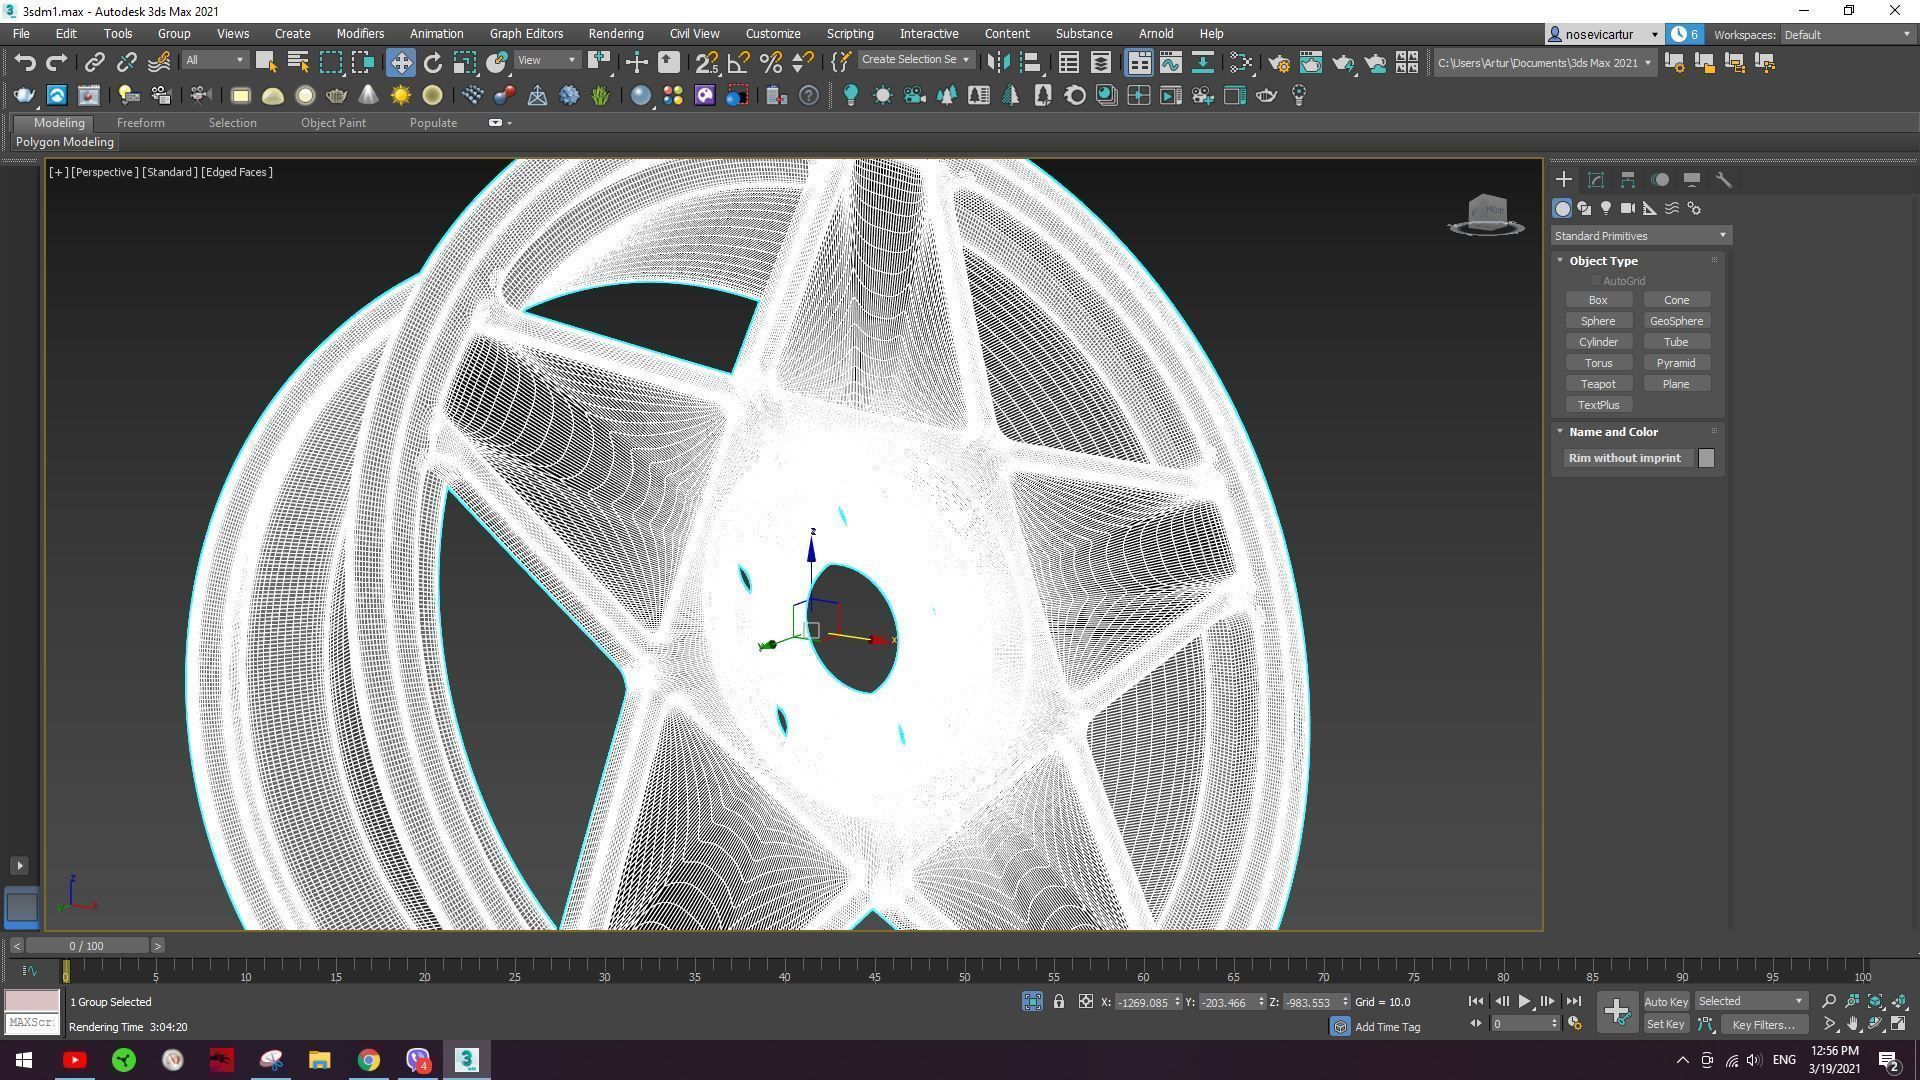The height and width of the screenshot is (1080, 1920).
Task: Toggle the AutoGrid checkbox
Action: tap(1596, 281)
